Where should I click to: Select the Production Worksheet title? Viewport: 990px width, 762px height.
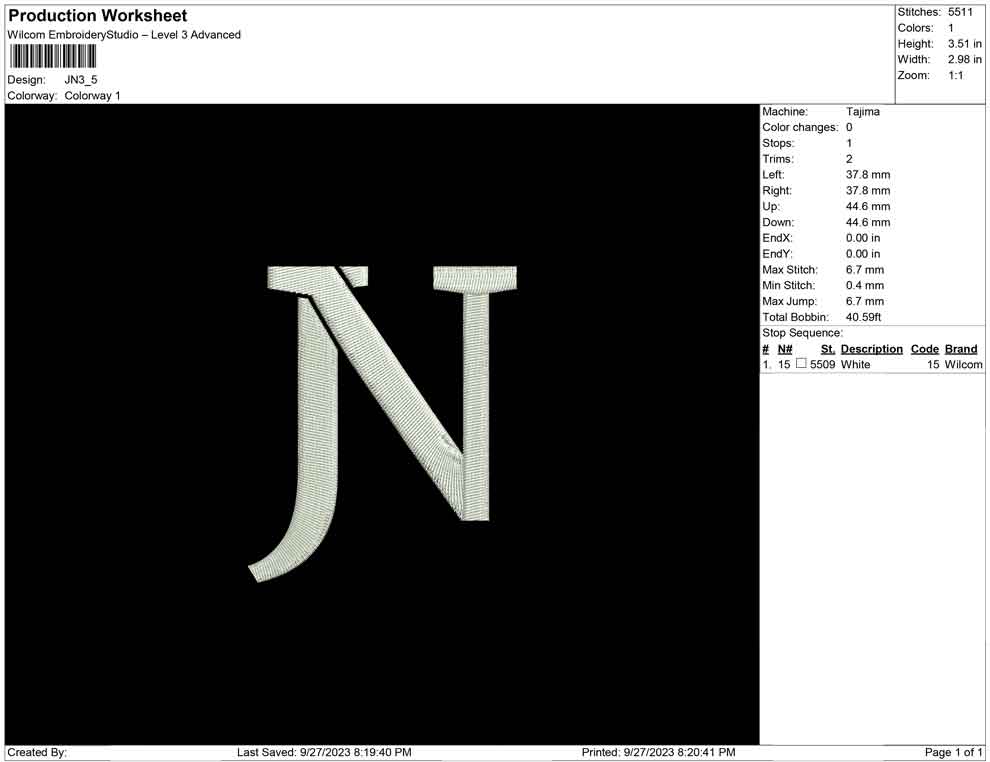point(98,16)
